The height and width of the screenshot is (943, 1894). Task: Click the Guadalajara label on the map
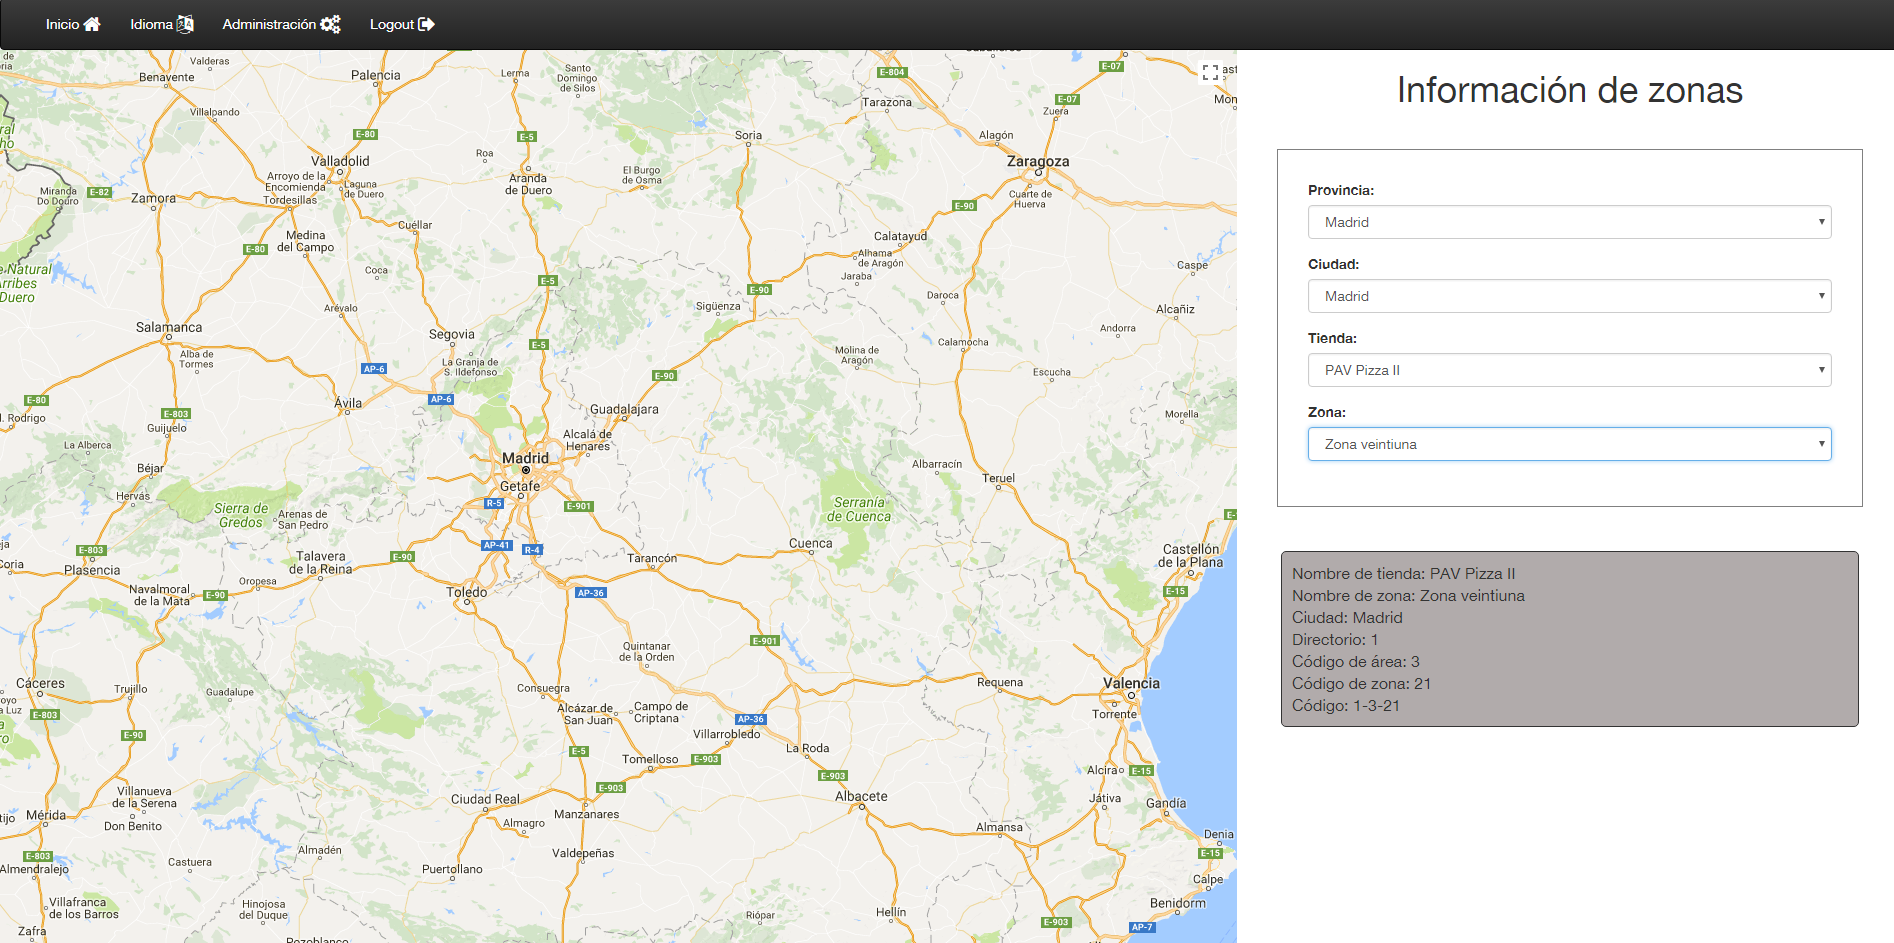point(624,409)
